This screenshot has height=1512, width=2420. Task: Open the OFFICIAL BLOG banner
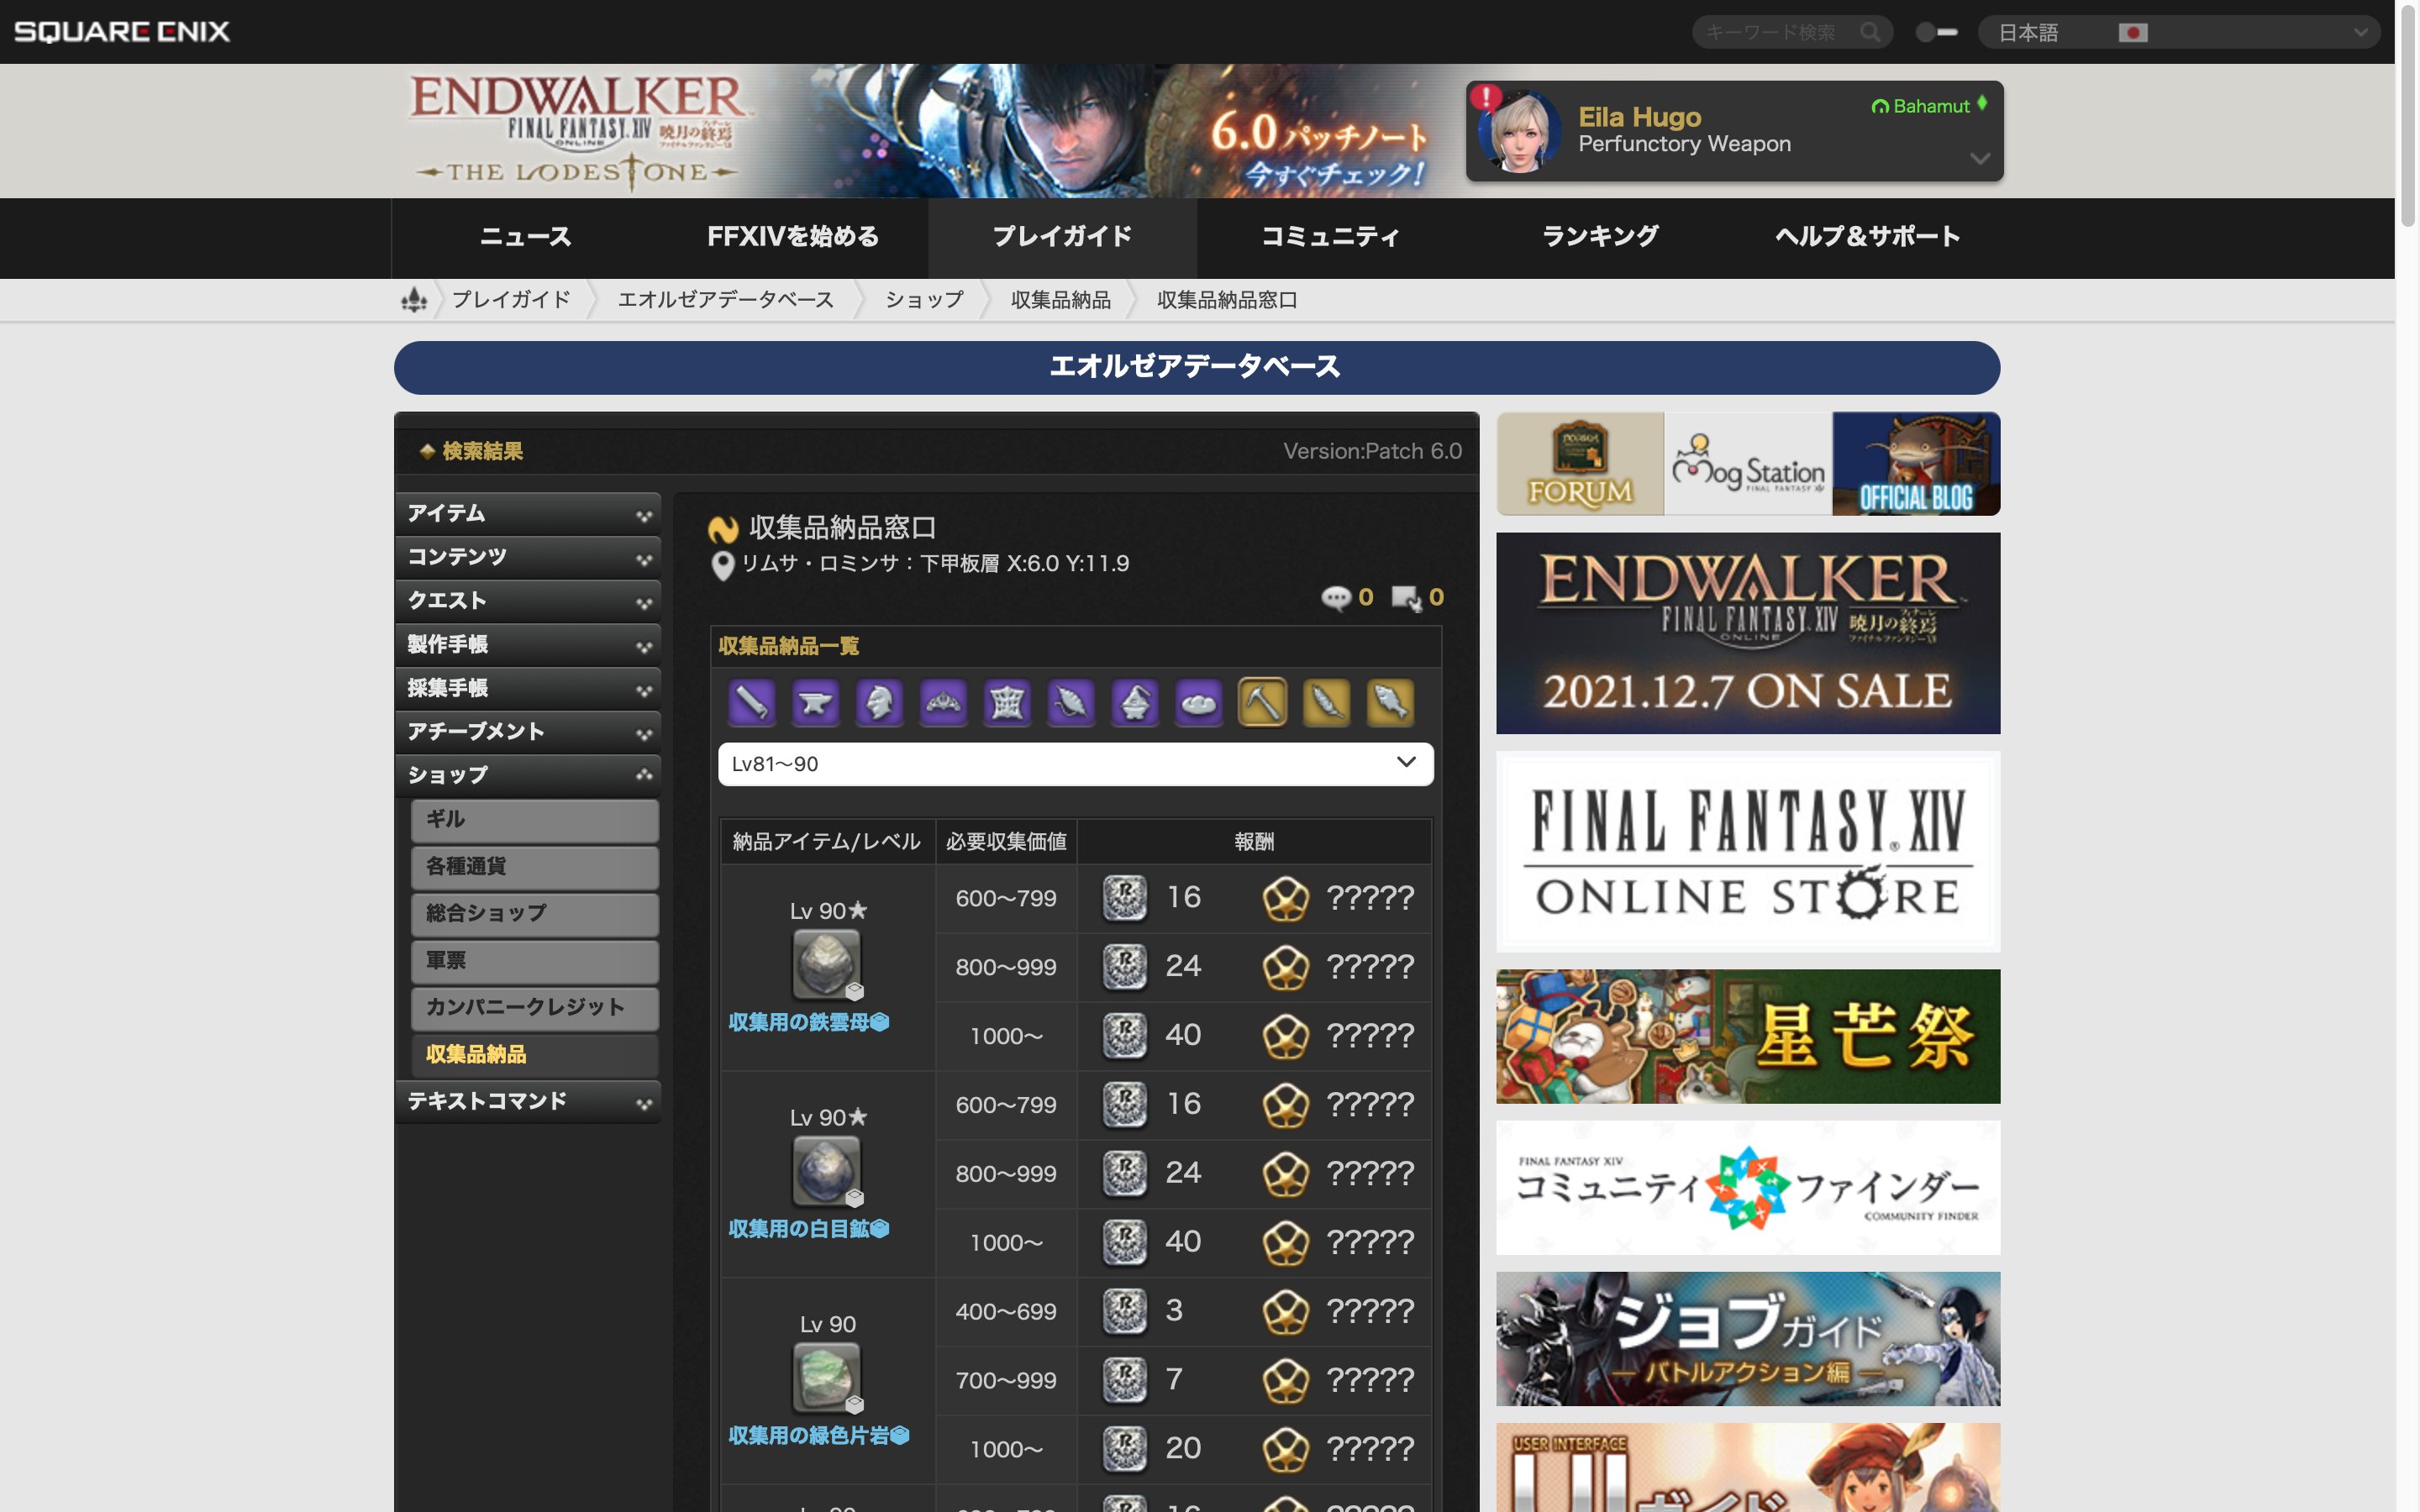pos(1916,464)
